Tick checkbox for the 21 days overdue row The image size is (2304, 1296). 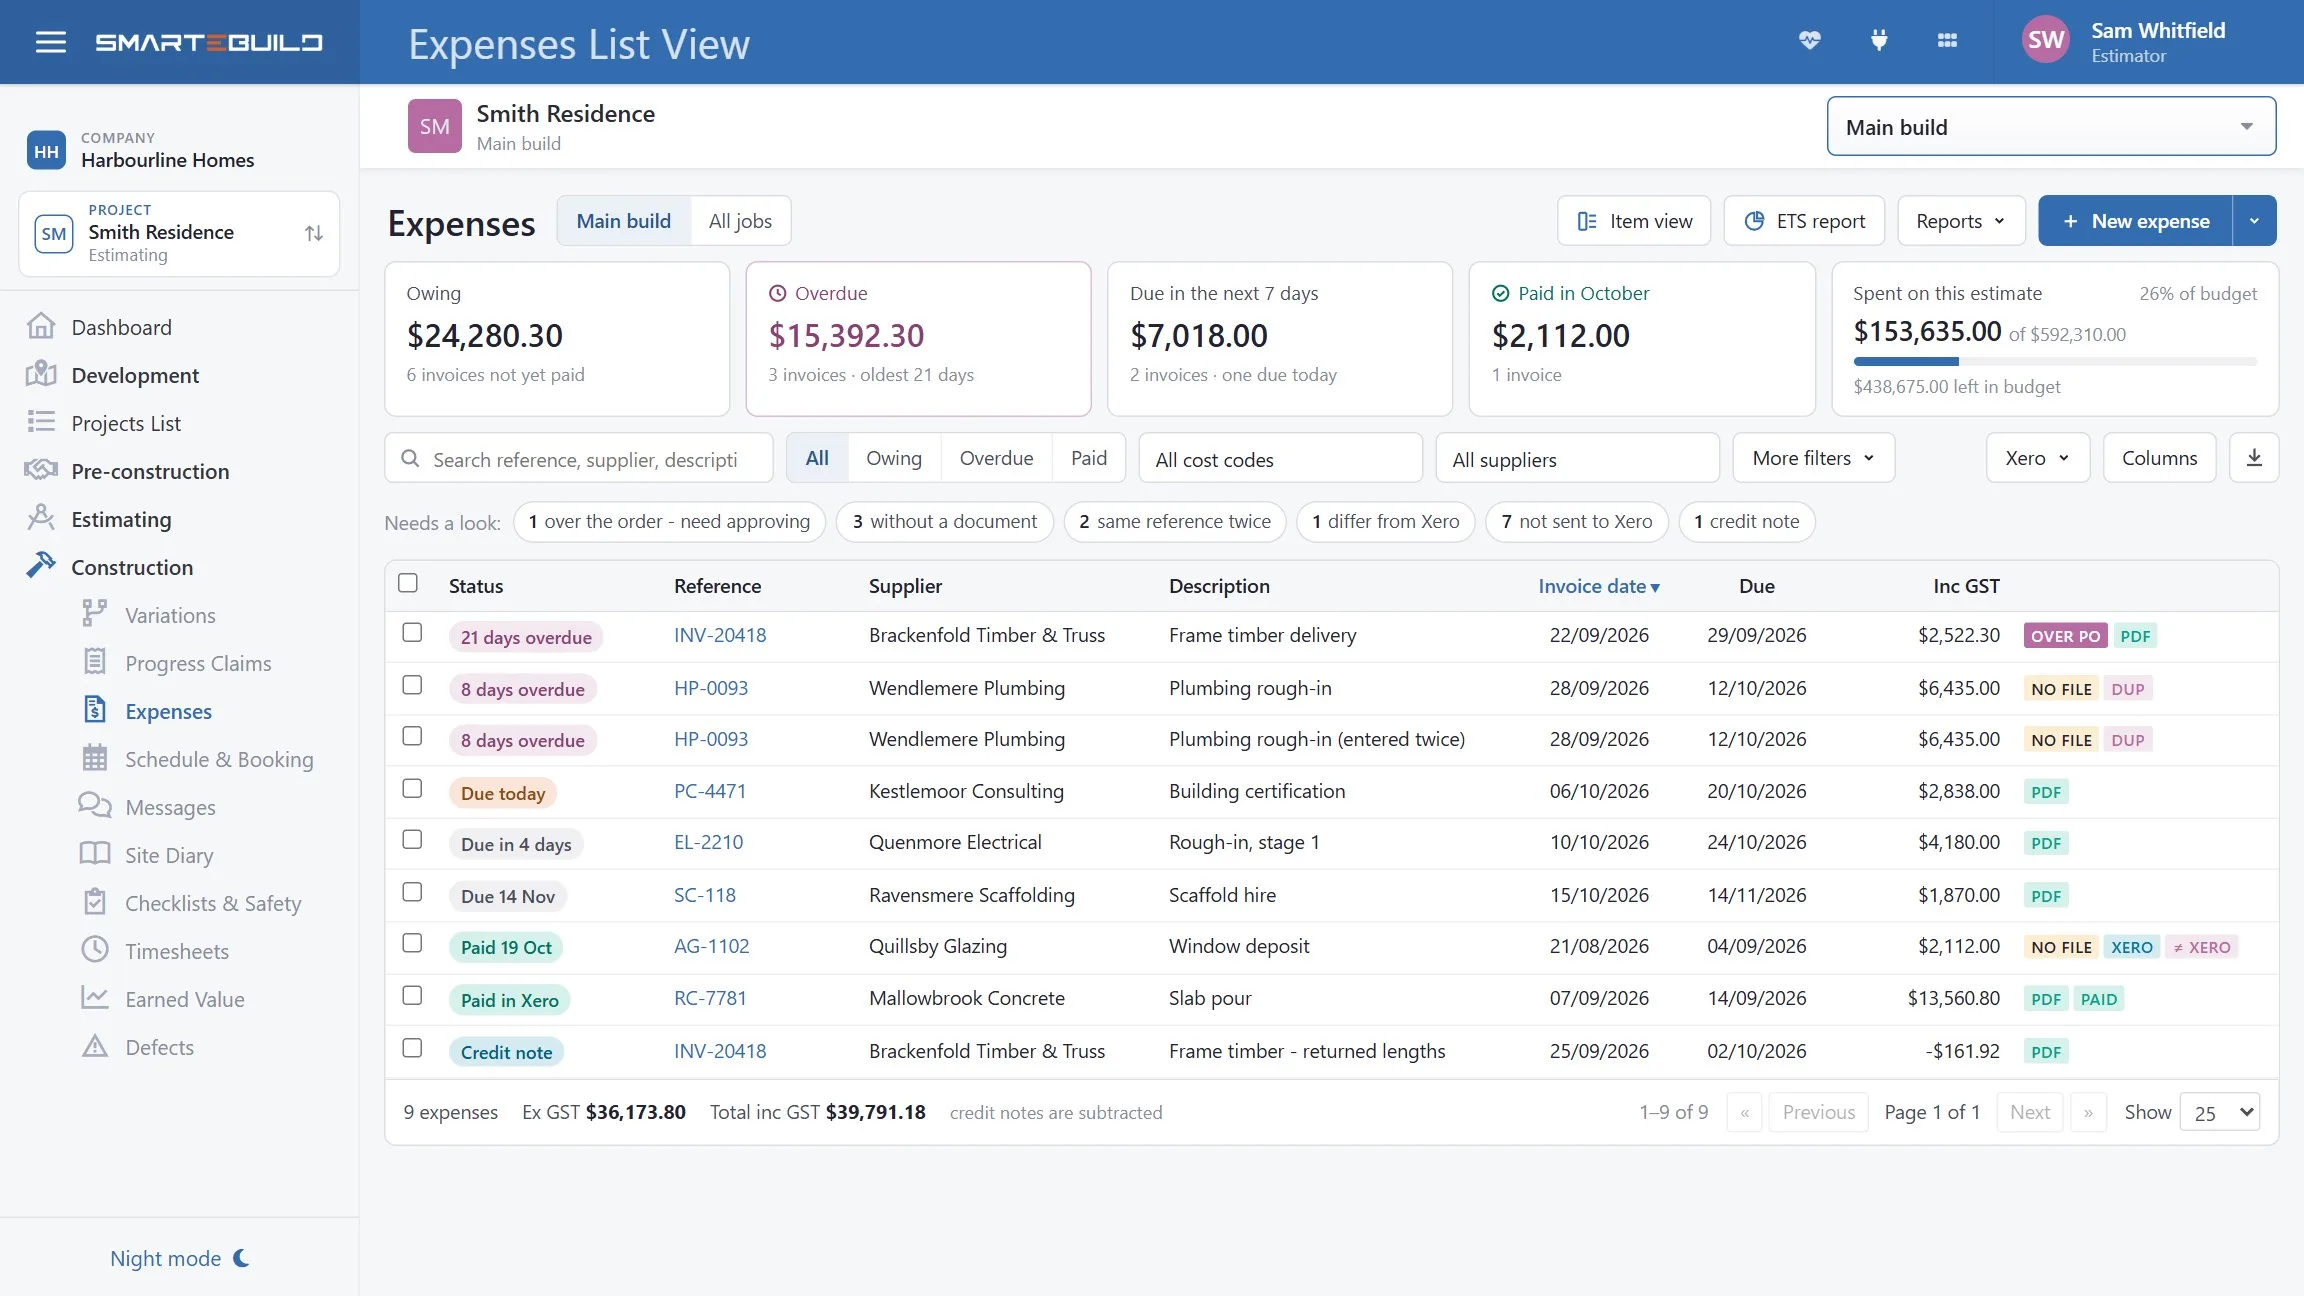coord(412,633)
